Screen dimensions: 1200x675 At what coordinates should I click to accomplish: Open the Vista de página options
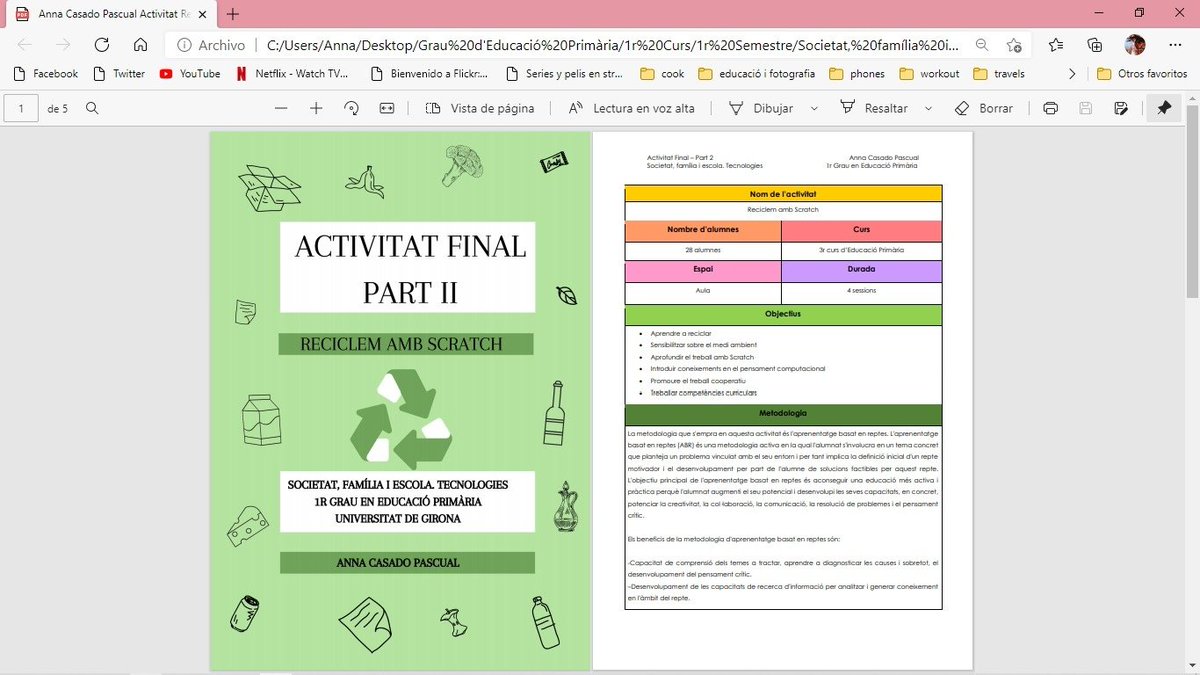pyautogui.click(x=479, y=108)
